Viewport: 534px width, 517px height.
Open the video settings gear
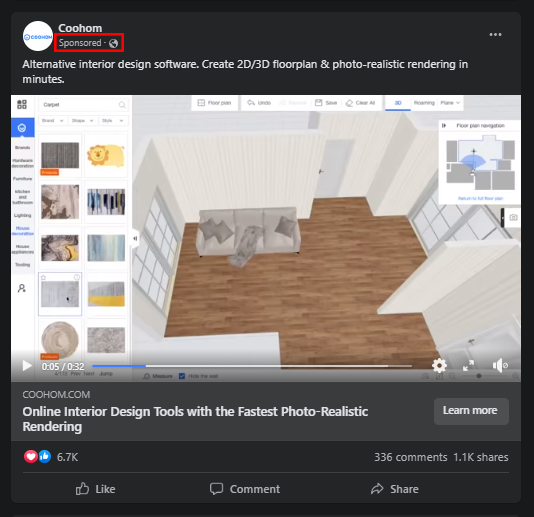439,365
